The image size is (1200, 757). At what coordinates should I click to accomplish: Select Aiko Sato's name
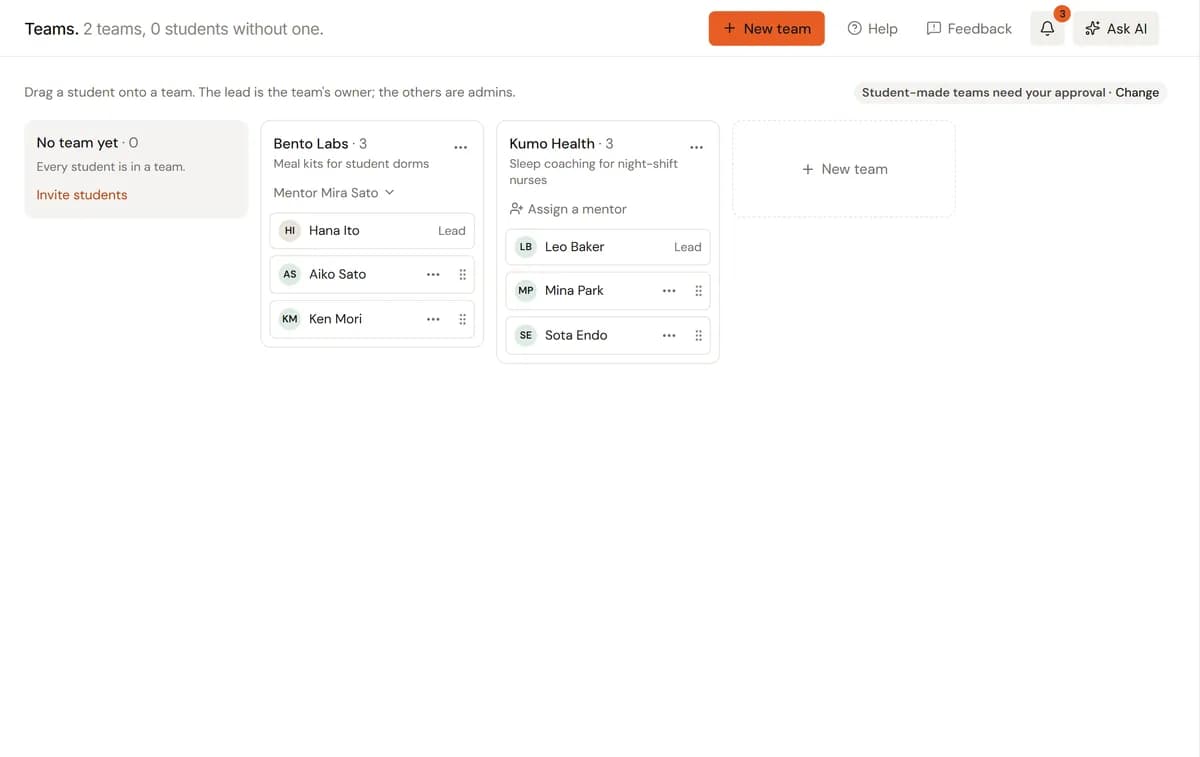pos(337,274)
